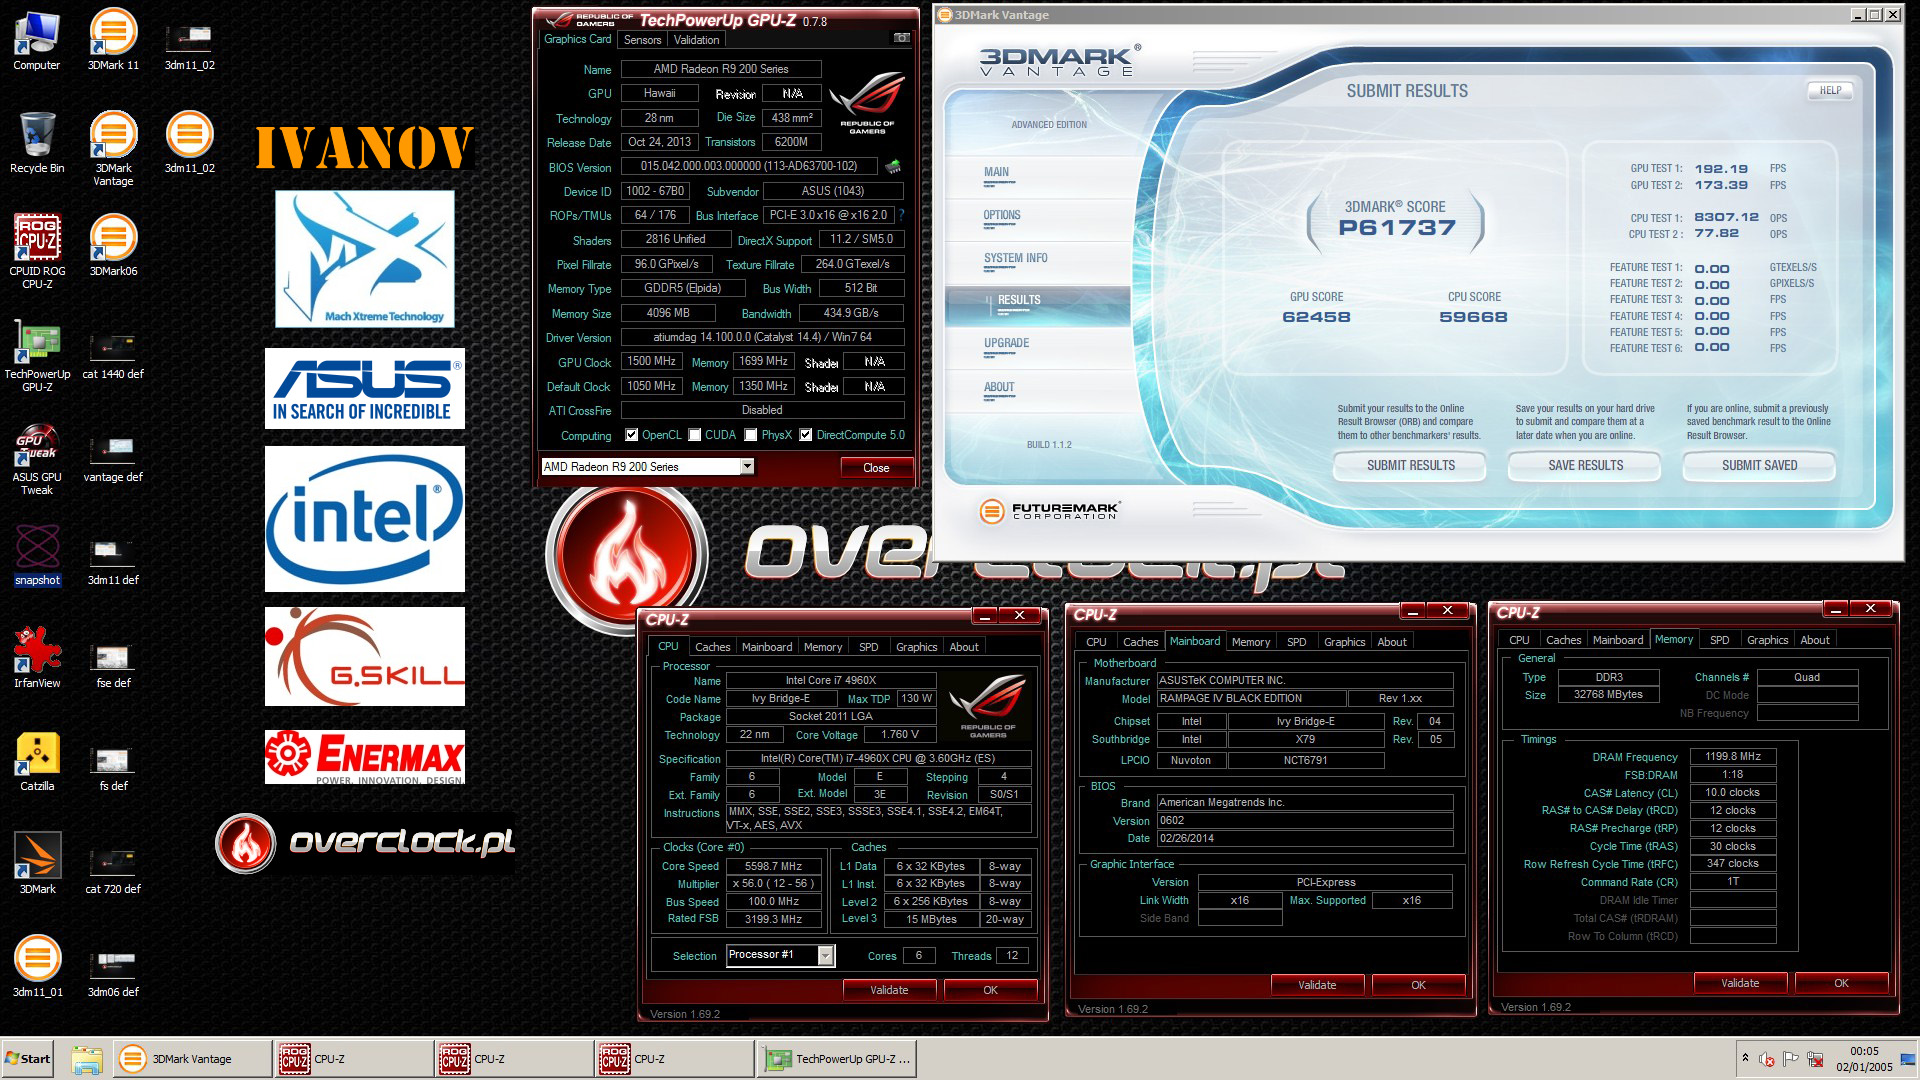Select MAIN in 3DMark Vantage sidebar
The width and height of the screenshot is (1920, 1080).
pyautogui.click(x=996, y=173)
